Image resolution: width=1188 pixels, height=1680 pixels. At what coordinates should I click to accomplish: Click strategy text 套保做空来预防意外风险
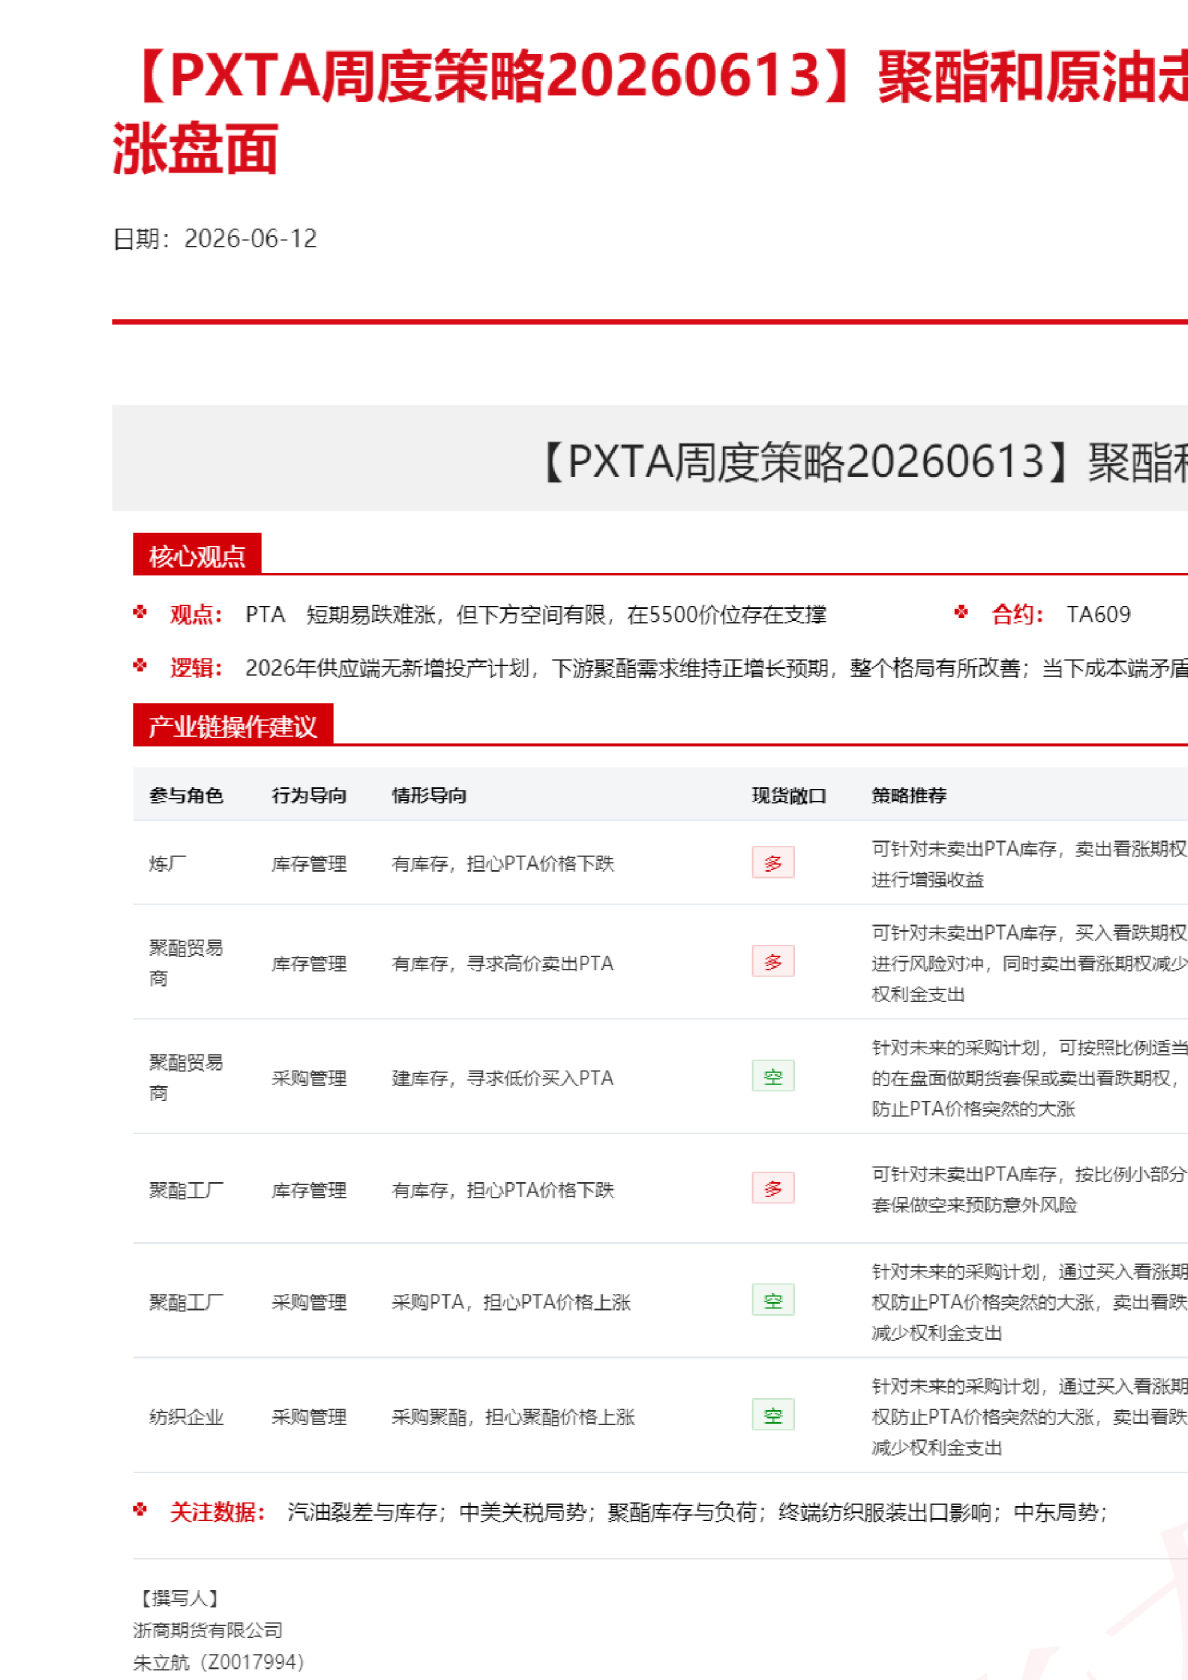974,1205
